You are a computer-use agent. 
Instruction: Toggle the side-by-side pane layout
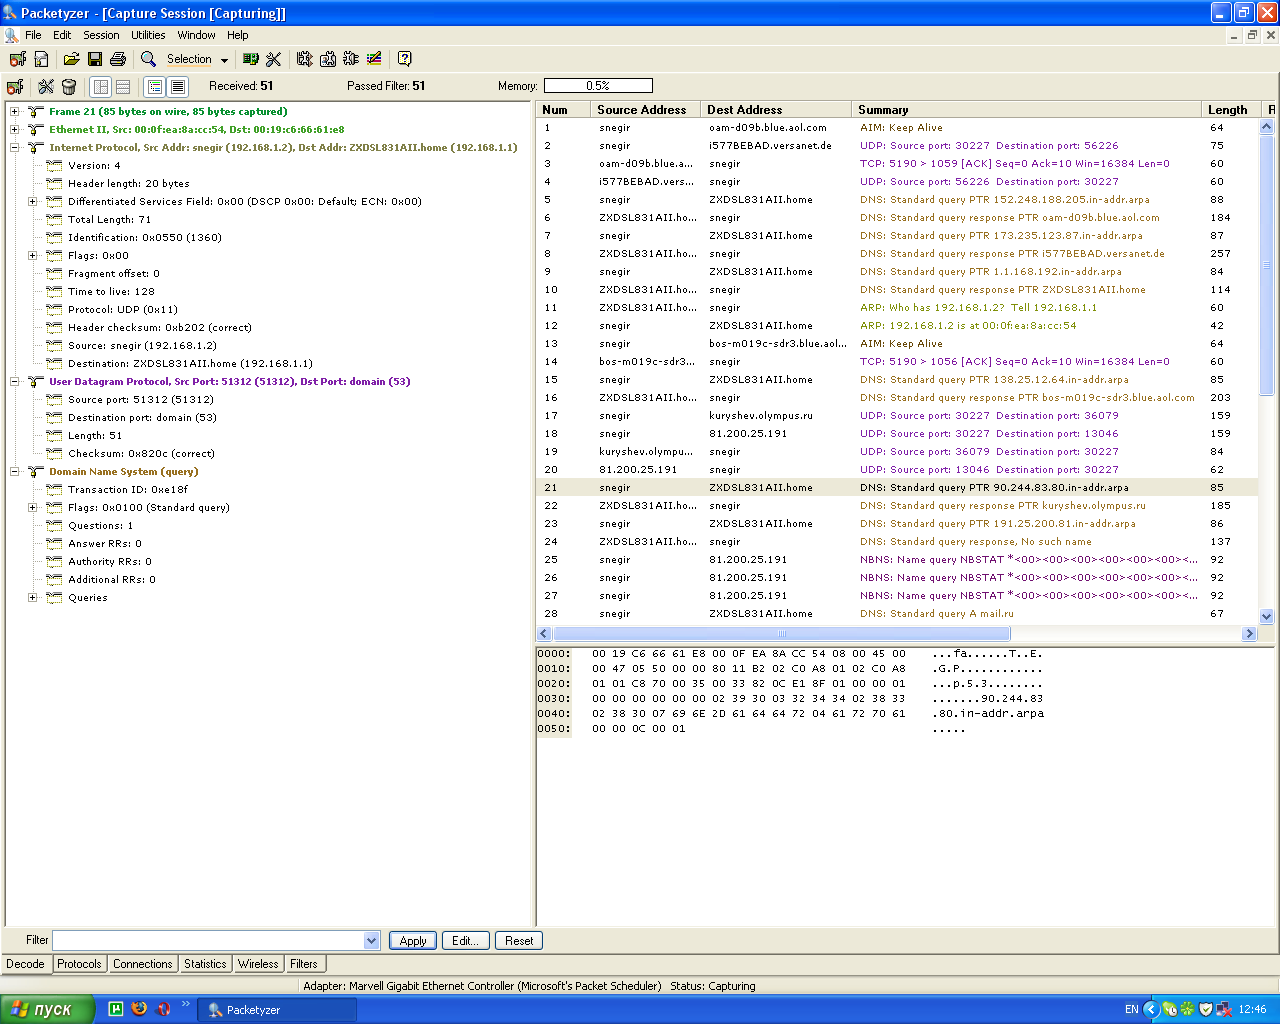click(x=100, y=87)
